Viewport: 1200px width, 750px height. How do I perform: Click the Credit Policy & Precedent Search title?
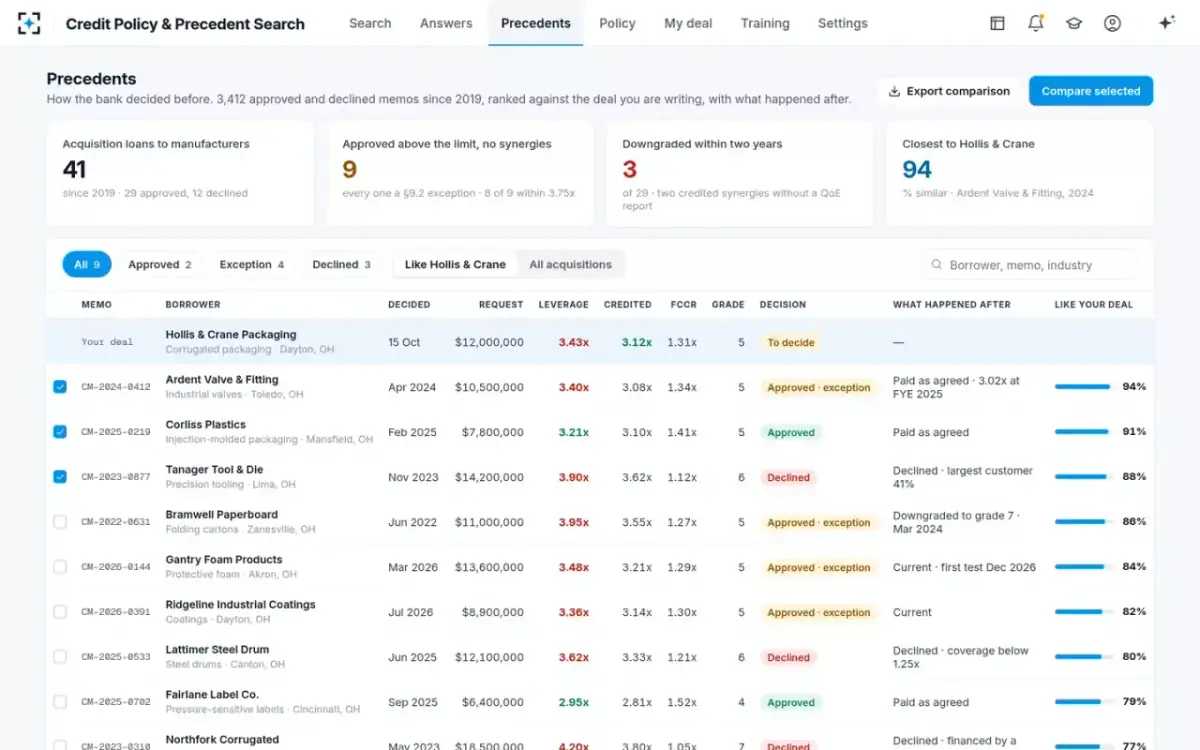click(185, 23)
